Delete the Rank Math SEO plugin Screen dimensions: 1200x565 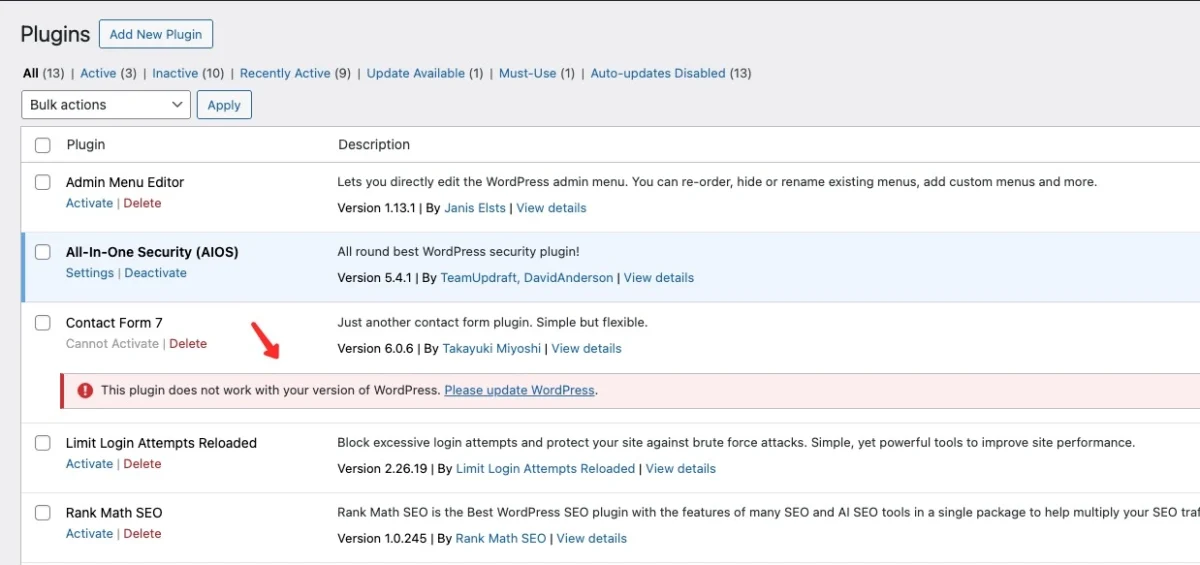[142, 533]
